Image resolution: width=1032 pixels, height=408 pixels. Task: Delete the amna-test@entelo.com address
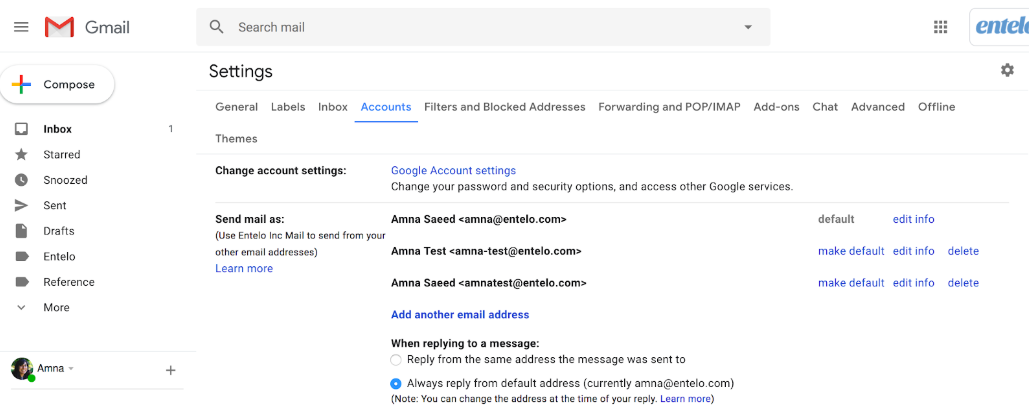(x=963, y=251)
